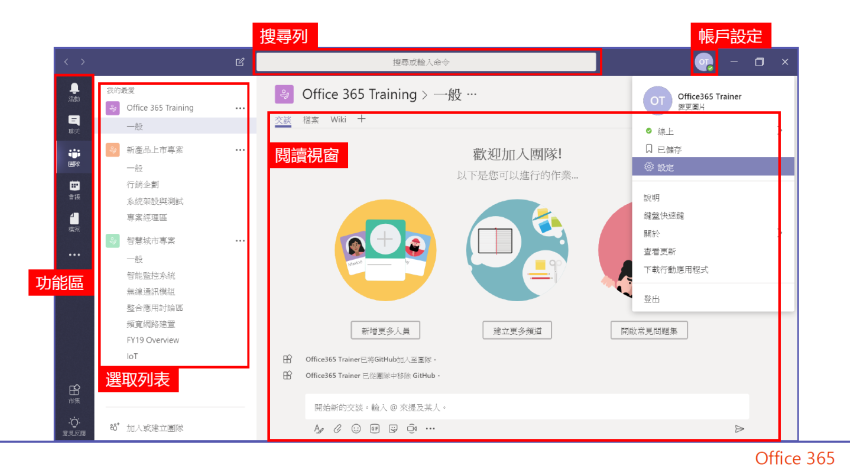Click the 開啟常見問題集 button
This screenshot has width=850, height=476.
point(649,331)
